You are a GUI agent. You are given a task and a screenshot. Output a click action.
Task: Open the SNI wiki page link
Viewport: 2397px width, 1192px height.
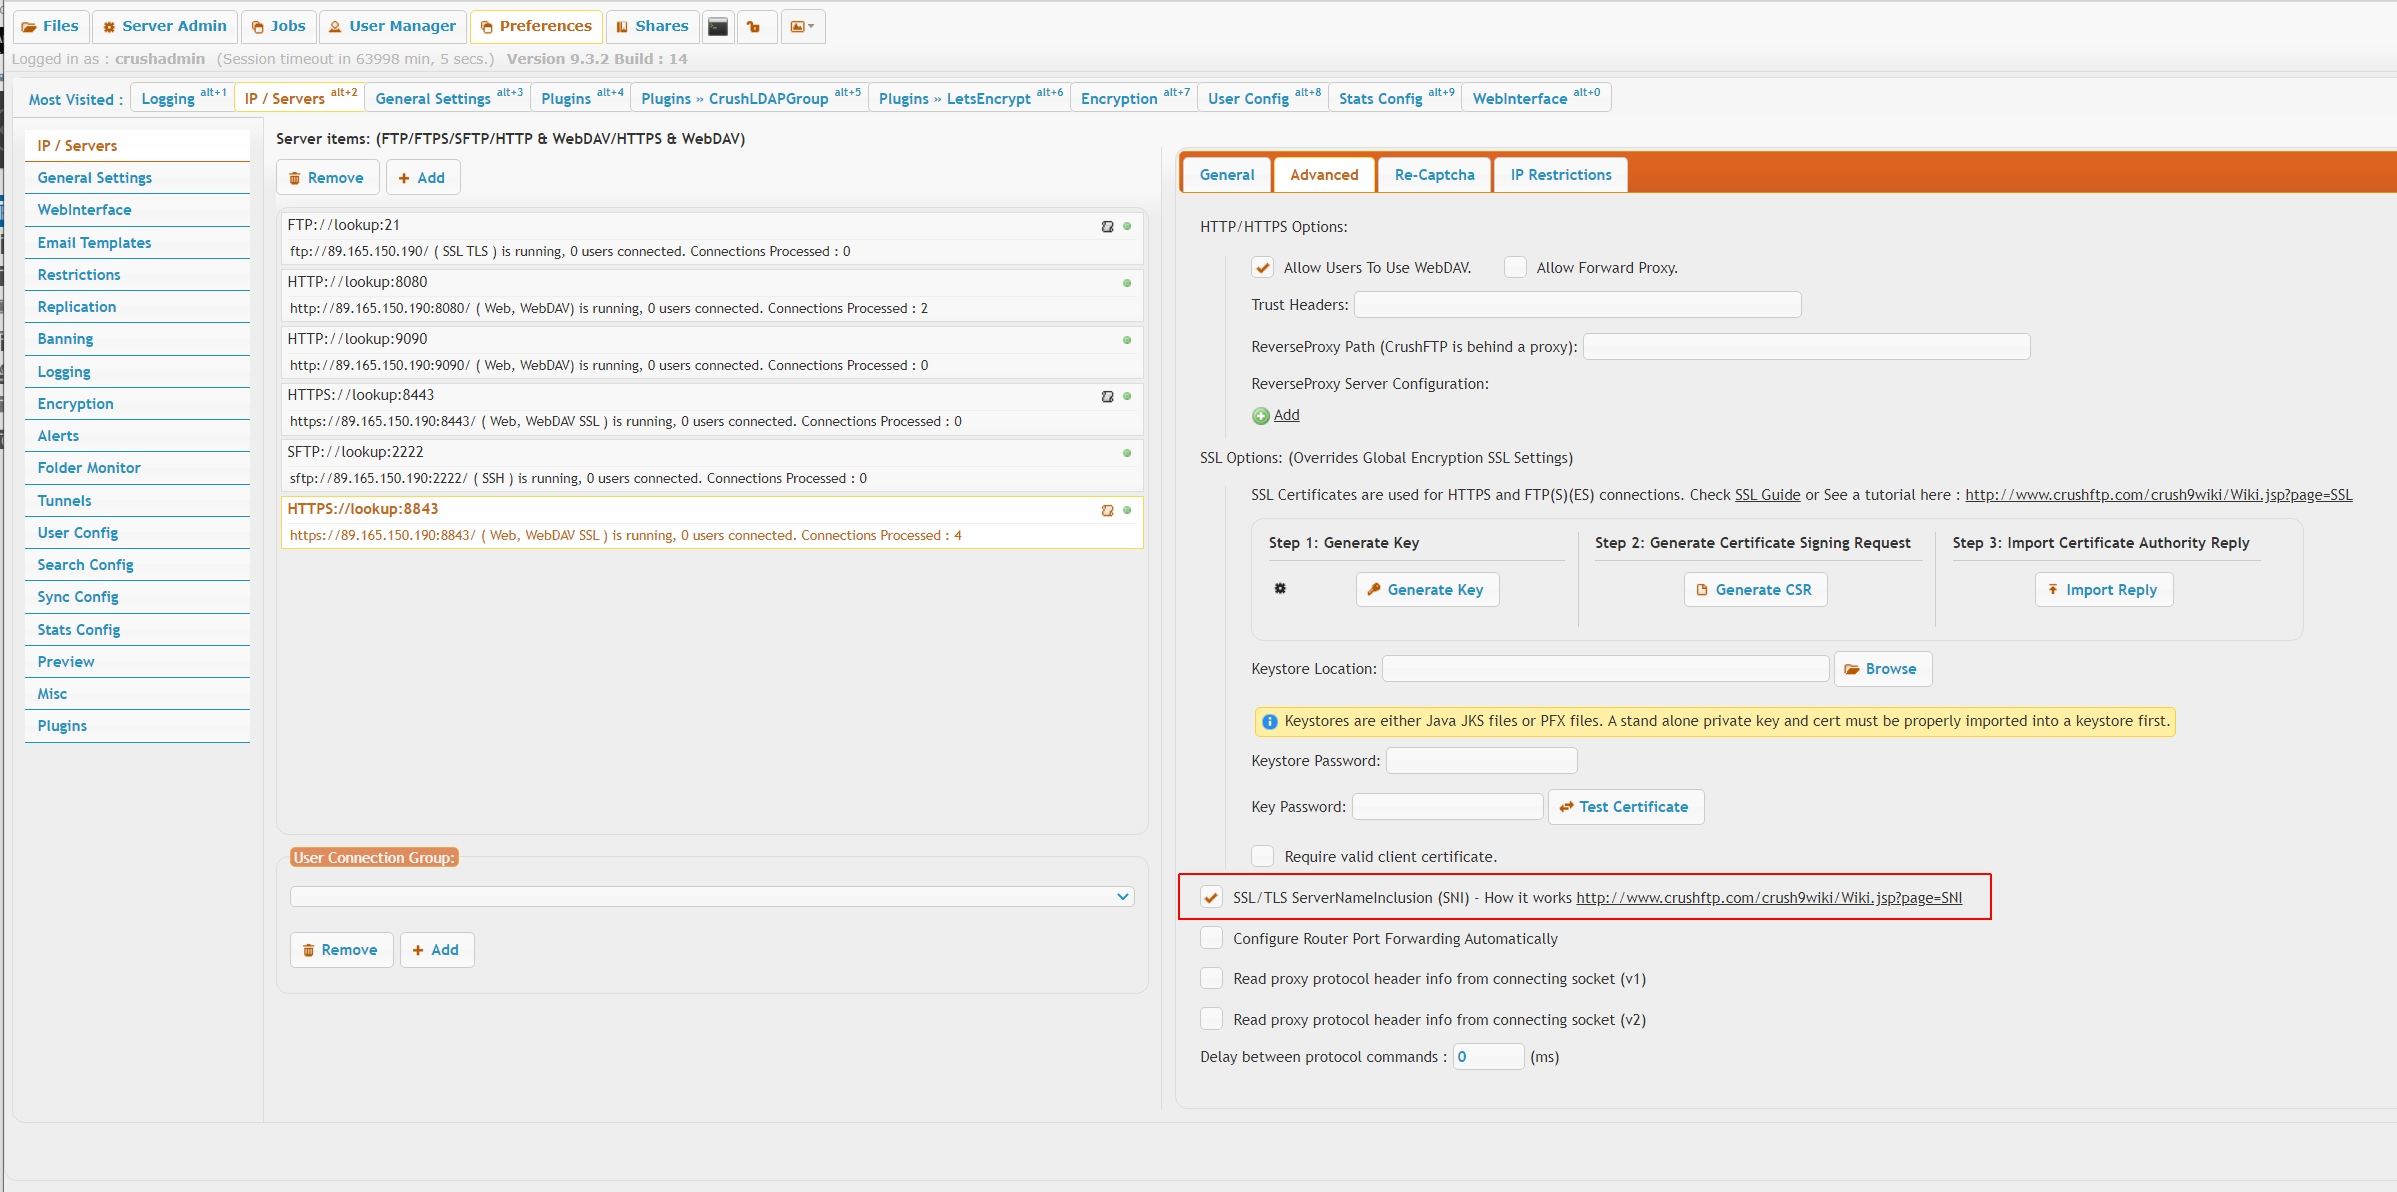point(1769,898)
